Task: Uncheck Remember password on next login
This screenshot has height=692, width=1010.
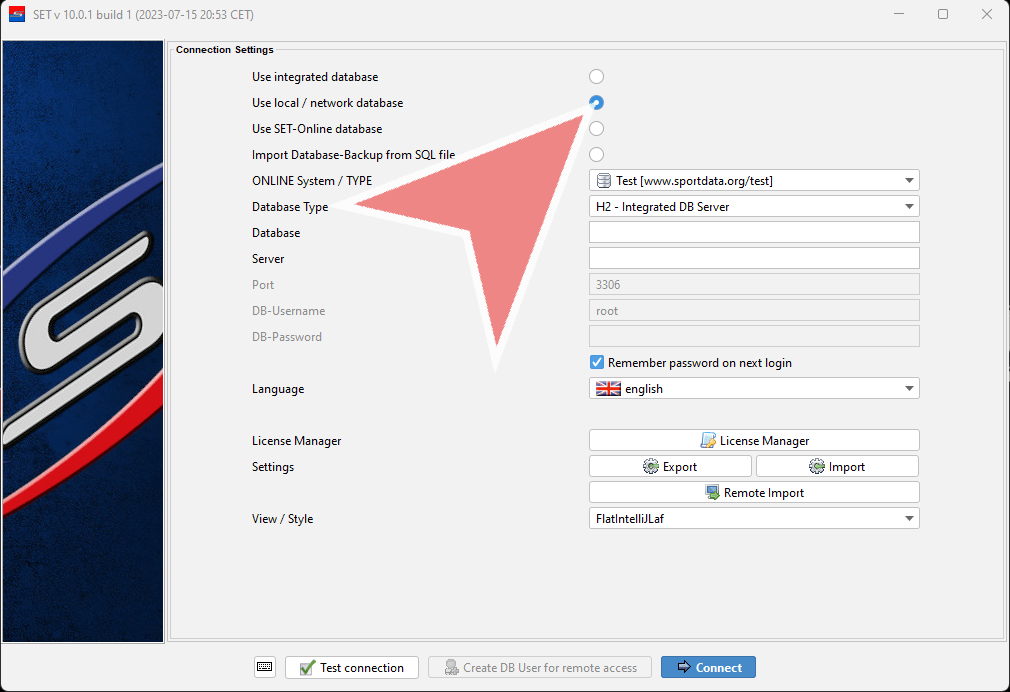Action: point(597,363)
